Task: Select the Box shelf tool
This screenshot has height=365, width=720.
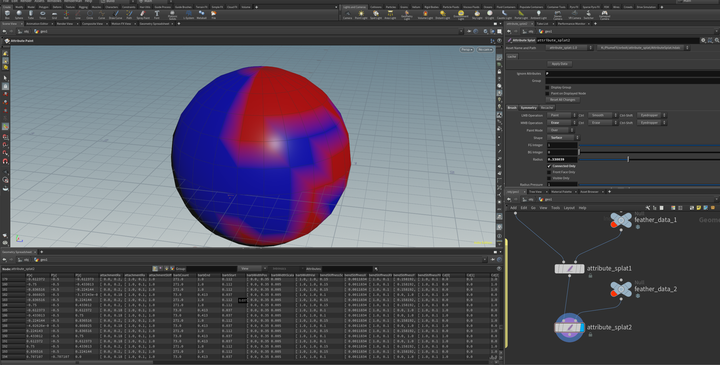Action: tap(7, 15)
